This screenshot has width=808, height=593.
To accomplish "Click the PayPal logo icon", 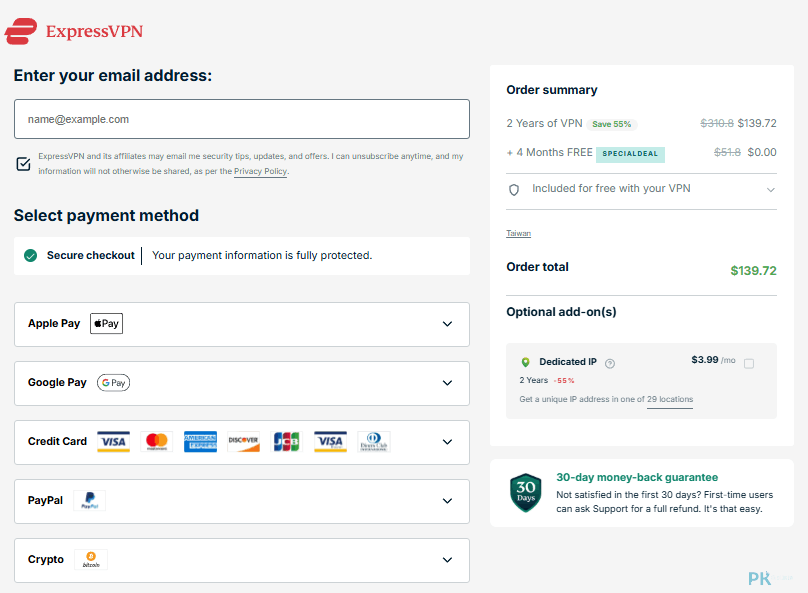I will click(90, 501).
